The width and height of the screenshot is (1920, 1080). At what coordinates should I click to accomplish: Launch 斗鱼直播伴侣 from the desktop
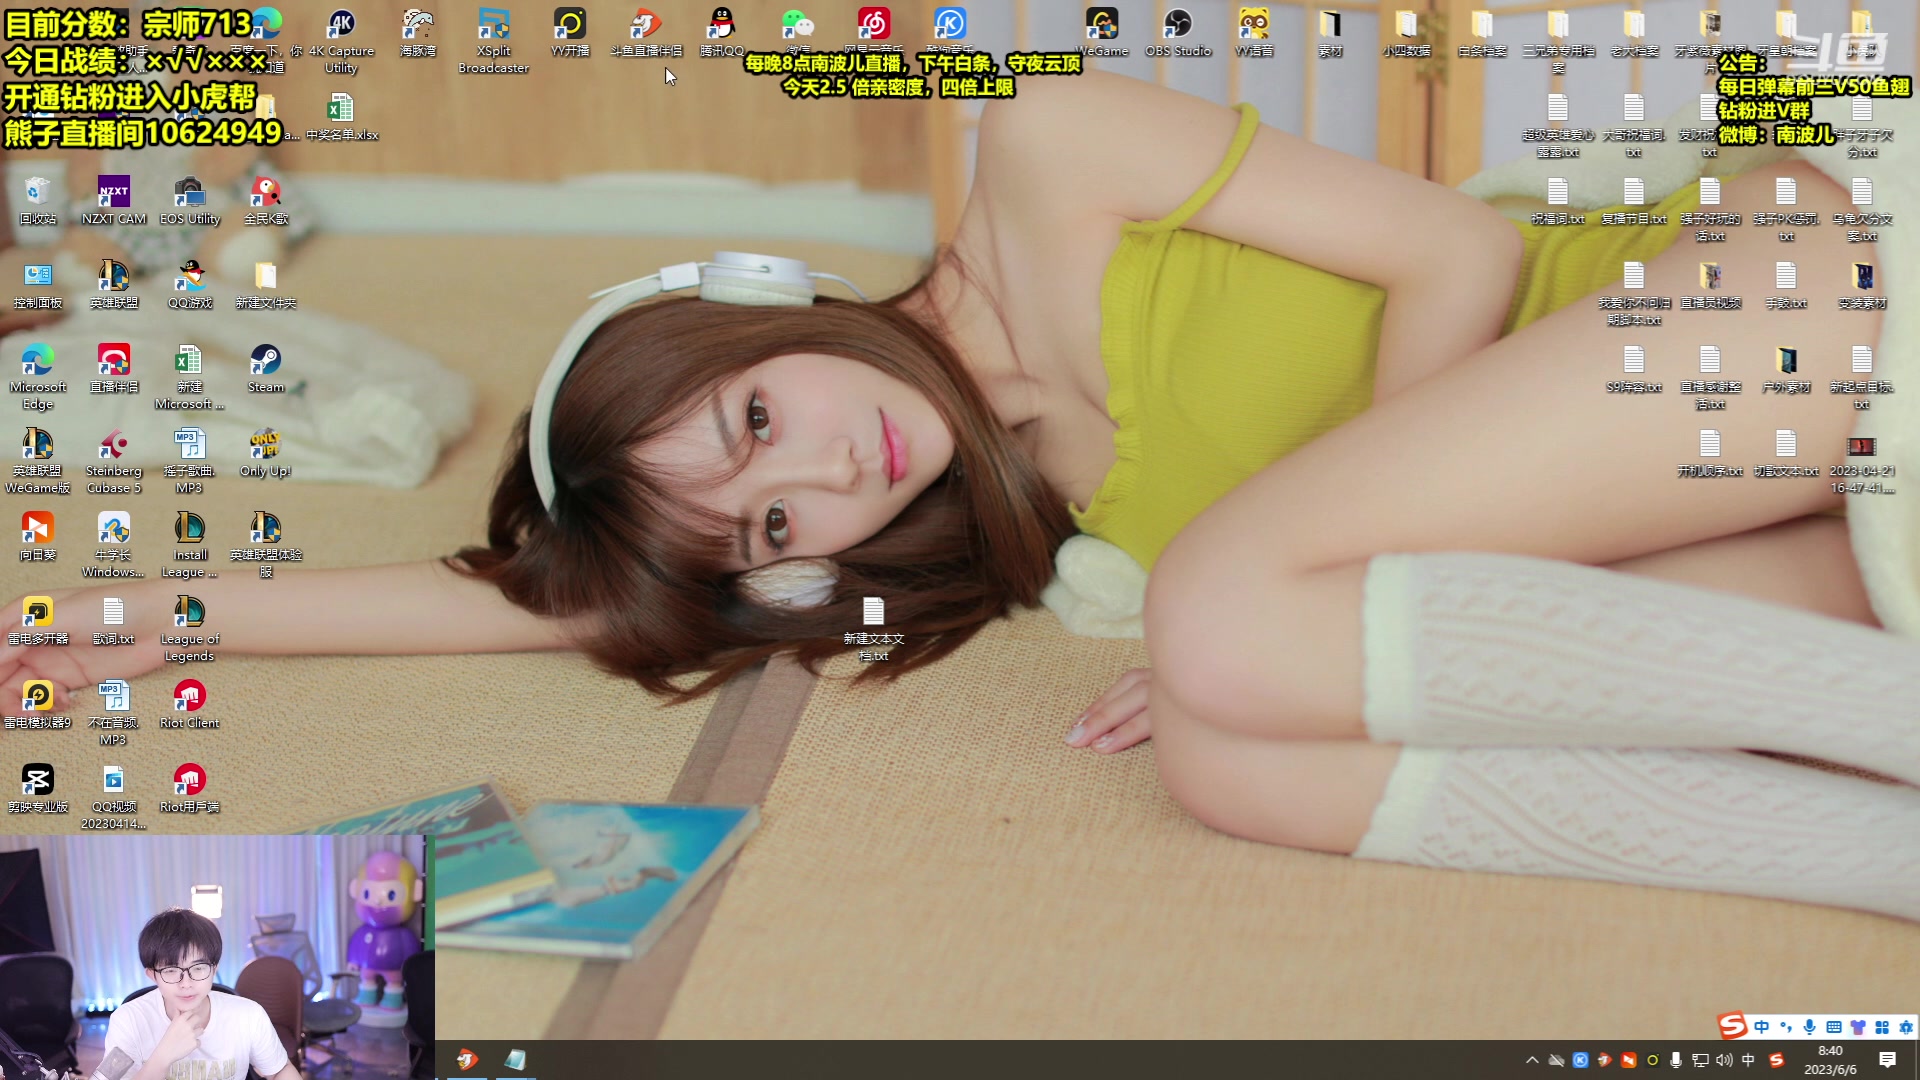[x=646, y=32]
